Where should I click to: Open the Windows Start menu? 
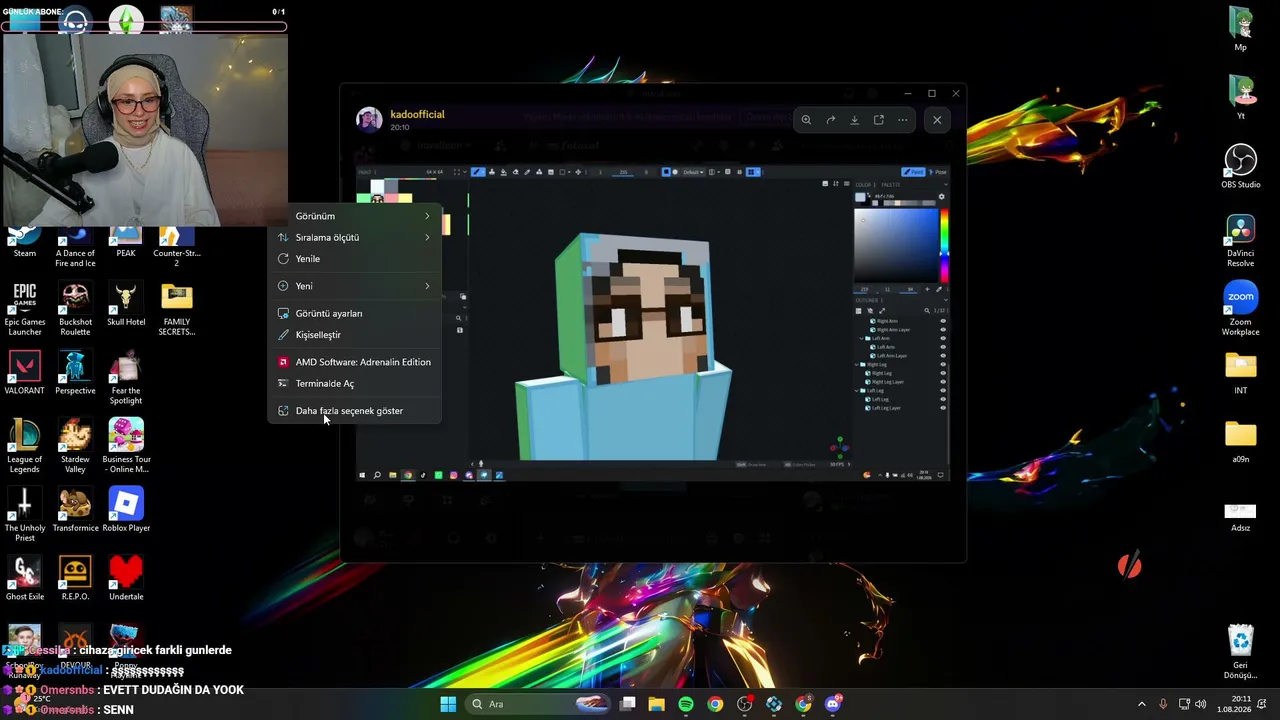click(x=448, y=704)
